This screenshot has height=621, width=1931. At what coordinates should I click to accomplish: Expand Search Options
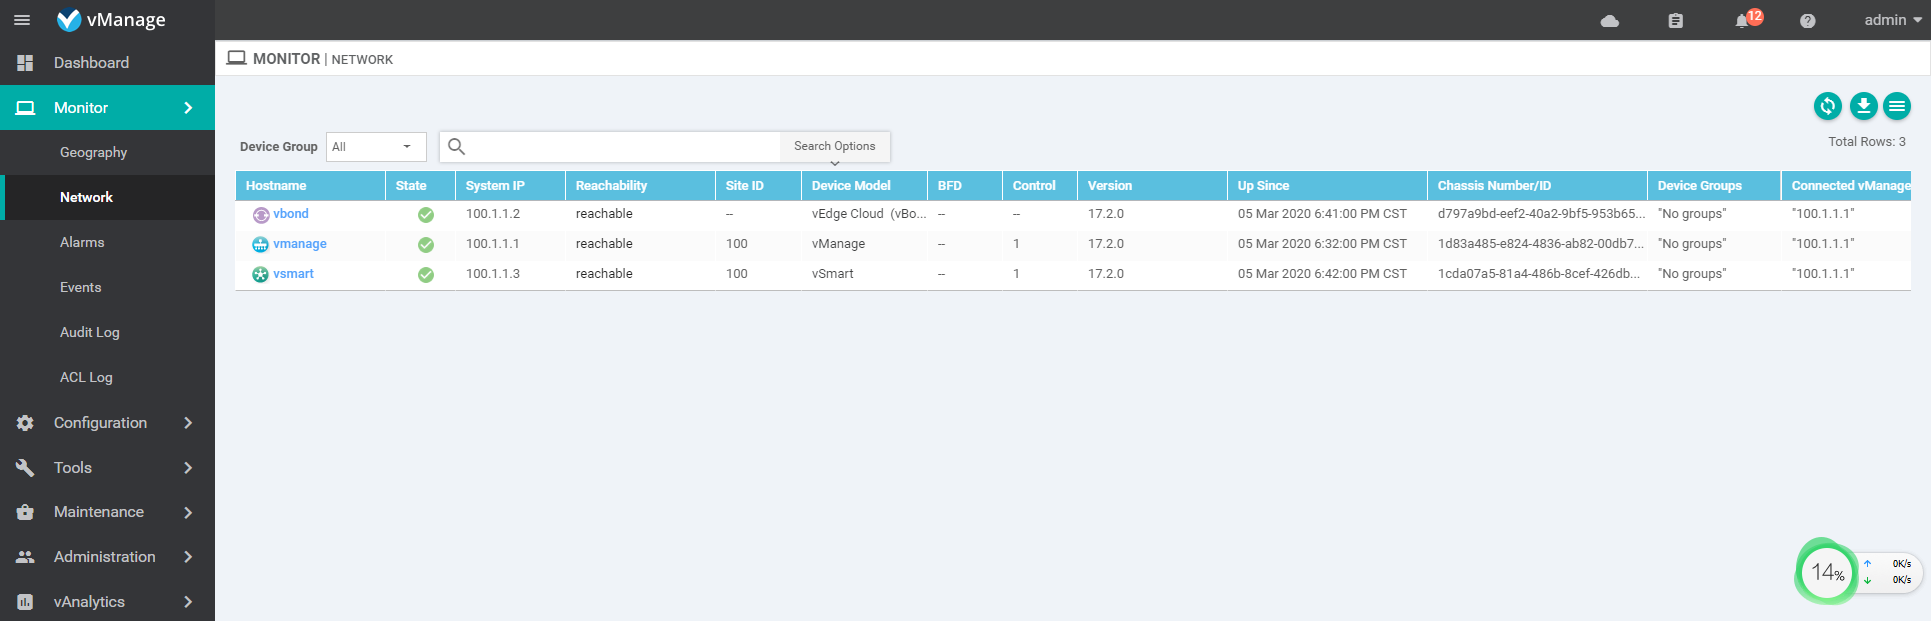[835, 147]
